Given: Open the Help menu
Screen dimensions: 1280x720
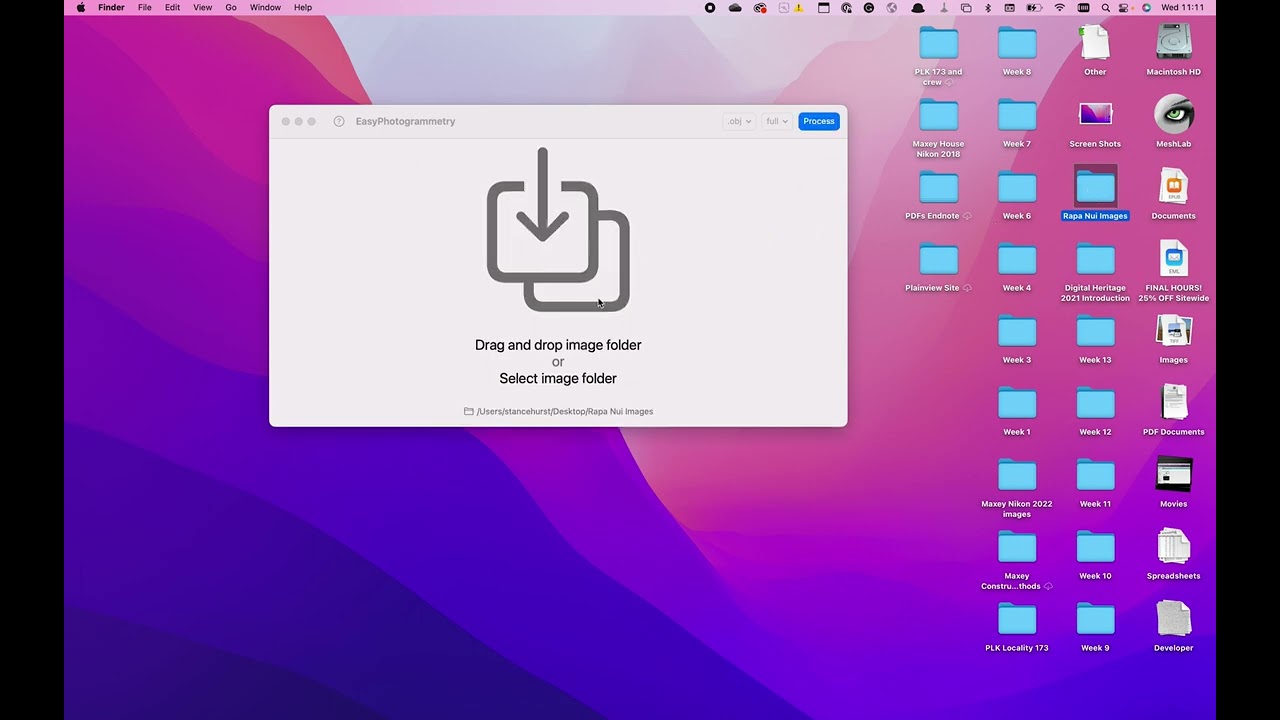Looking at the screenshot, I should (303, 7).
